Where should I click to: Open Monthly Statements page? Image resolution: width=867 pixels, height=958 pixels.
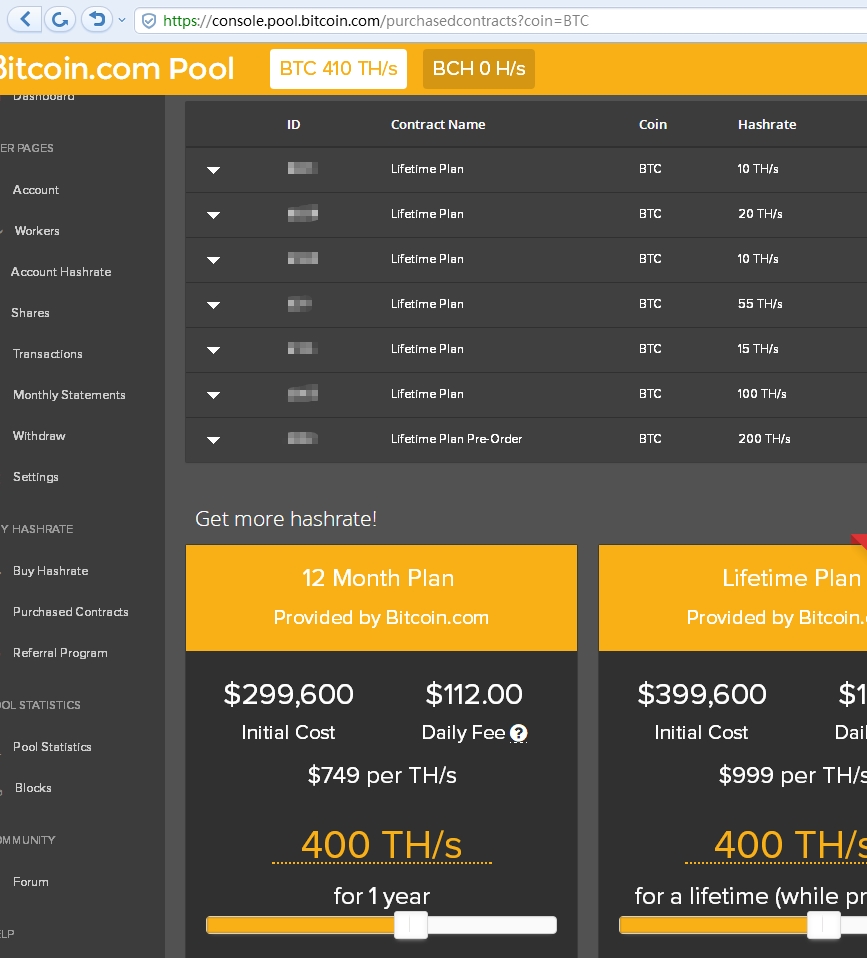(69, 395)
